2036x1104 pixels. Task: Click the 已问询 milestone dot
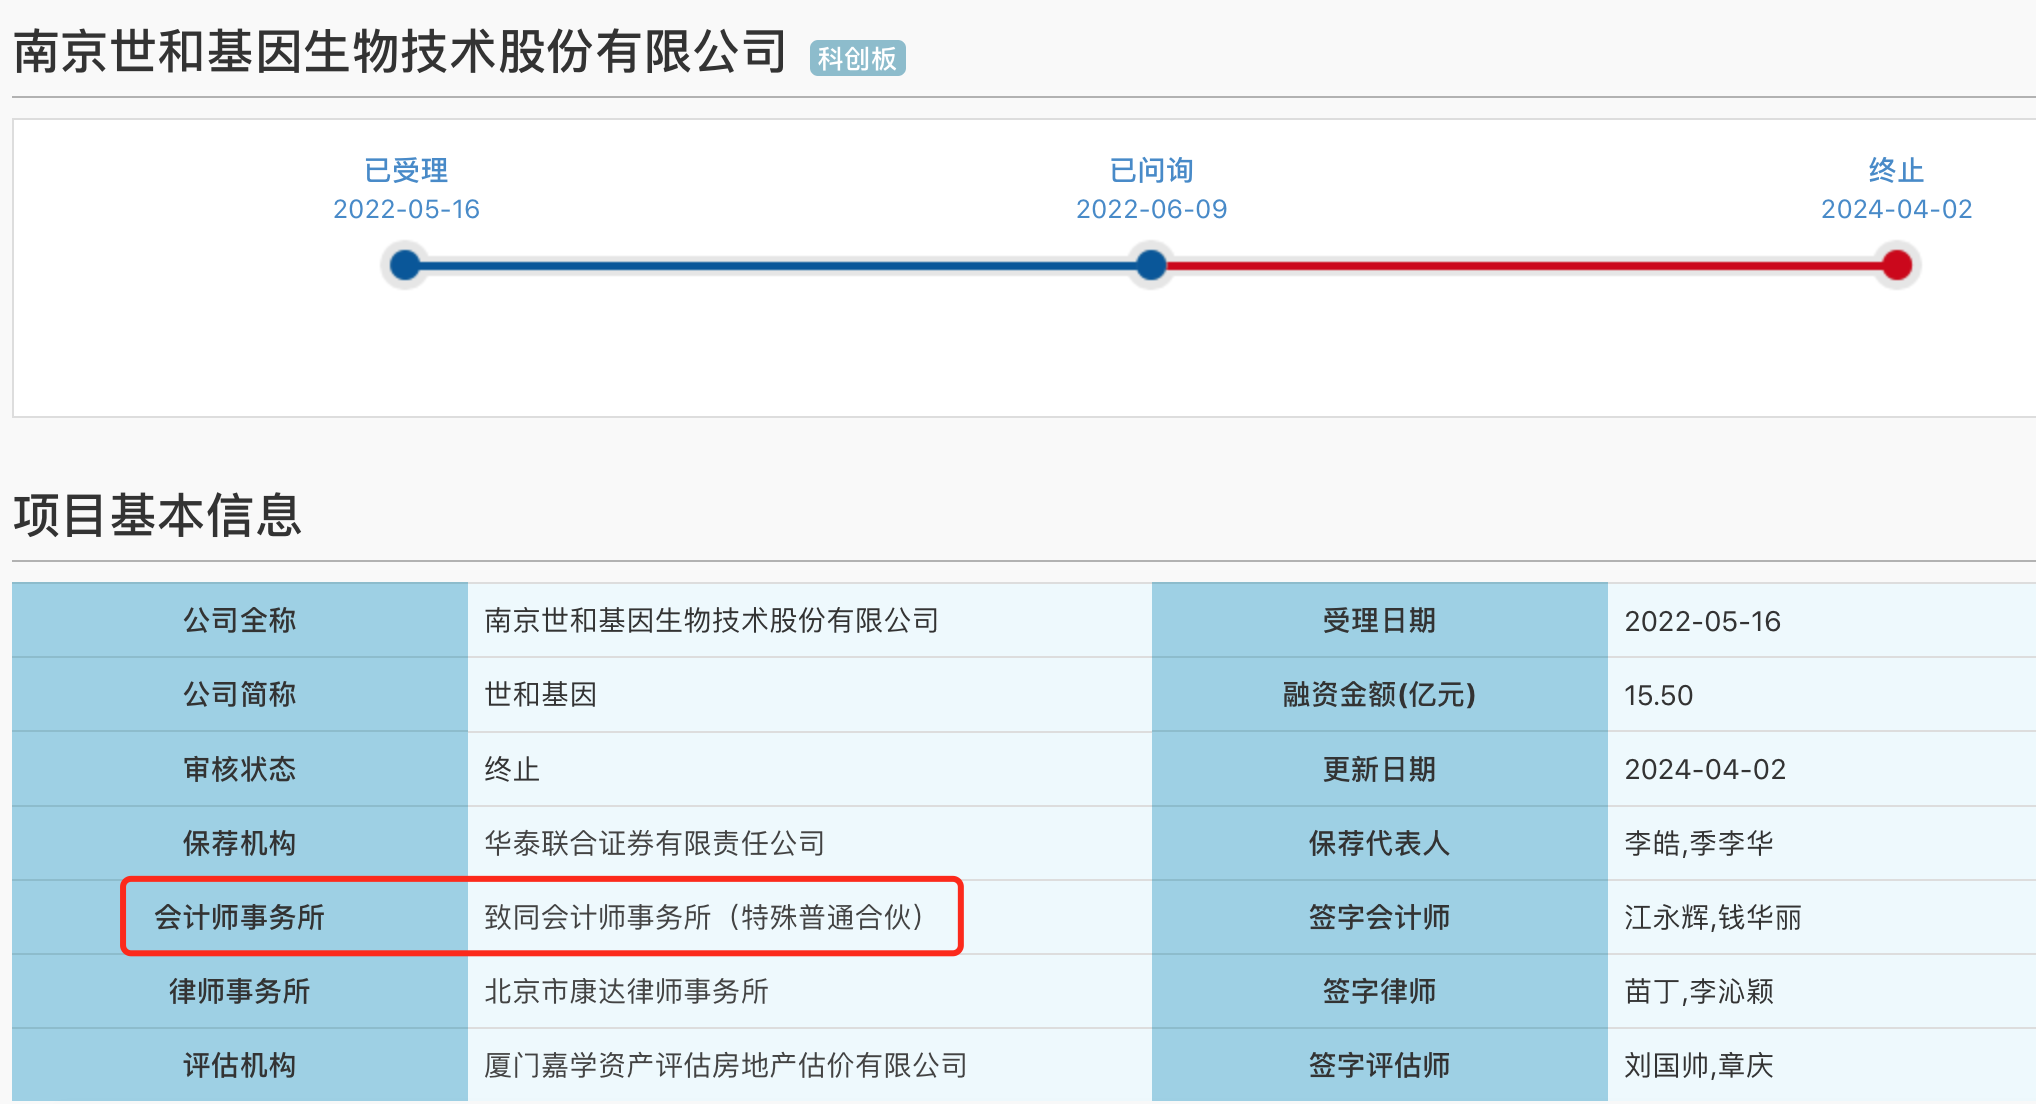tap(1151, 265)
